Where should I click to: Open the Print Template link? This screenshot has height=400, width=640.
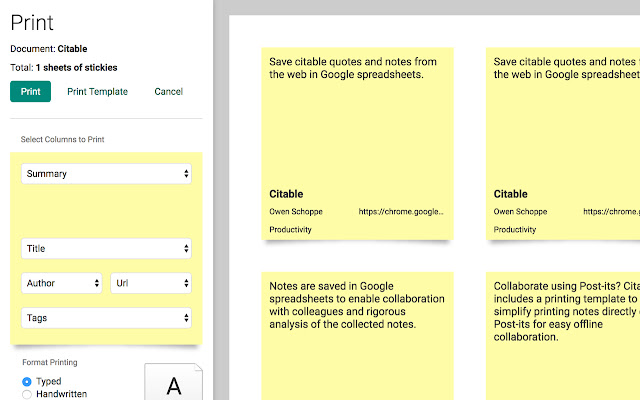coord(97,91)
